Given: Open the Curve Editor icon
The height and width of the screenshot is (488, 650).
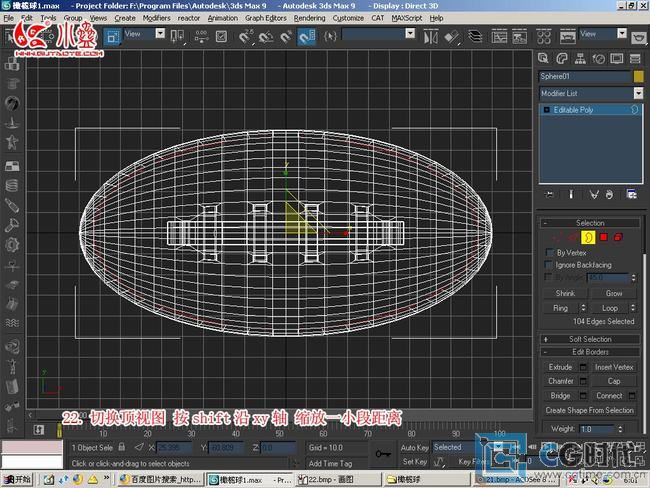Looking at the screenshot, I should (499, 37).
